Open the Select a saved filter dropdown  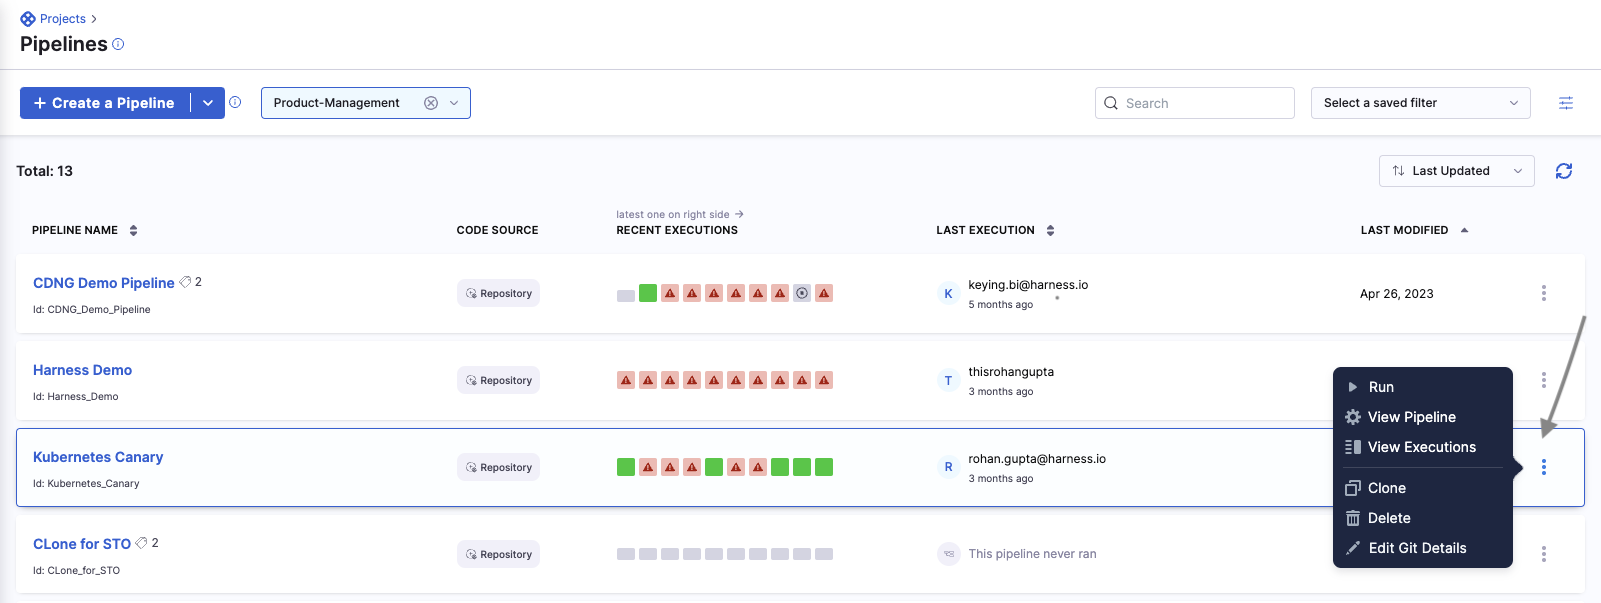point(1420,103)
